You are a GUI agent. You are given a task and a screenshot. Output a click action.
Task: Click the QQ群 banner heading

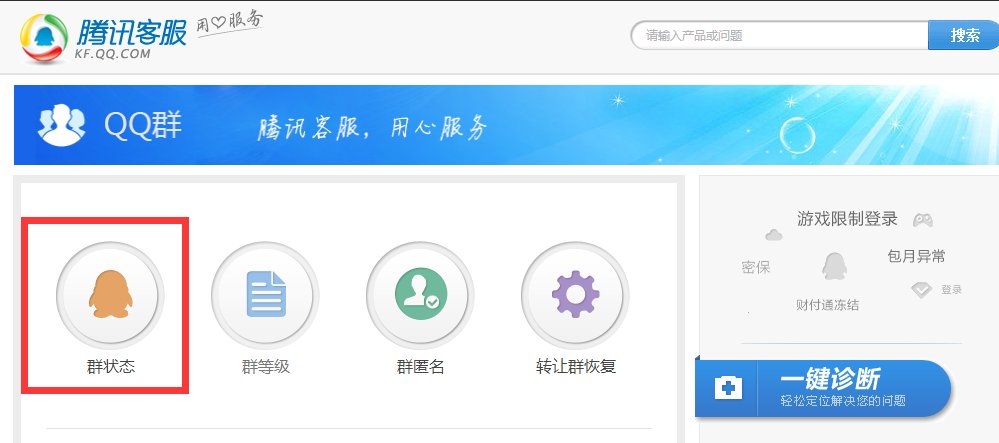(143, 125)
